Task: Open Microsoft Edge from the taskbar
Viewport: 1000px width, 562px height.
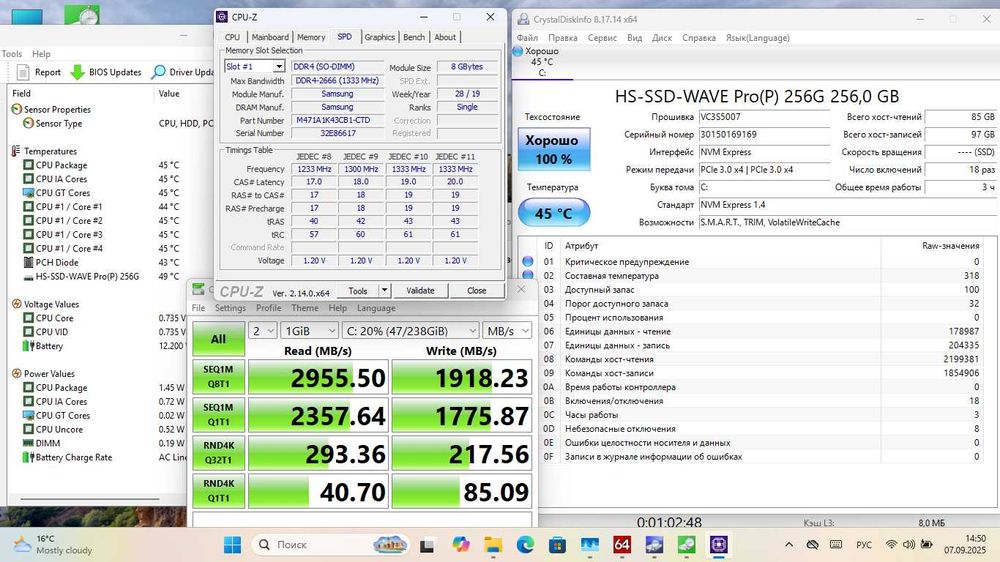Action: (x=526, y=545)
